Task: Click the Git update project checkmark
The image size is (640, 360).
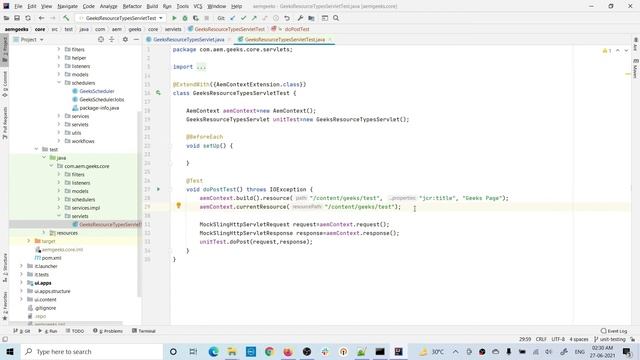Action: coord(233,18)
